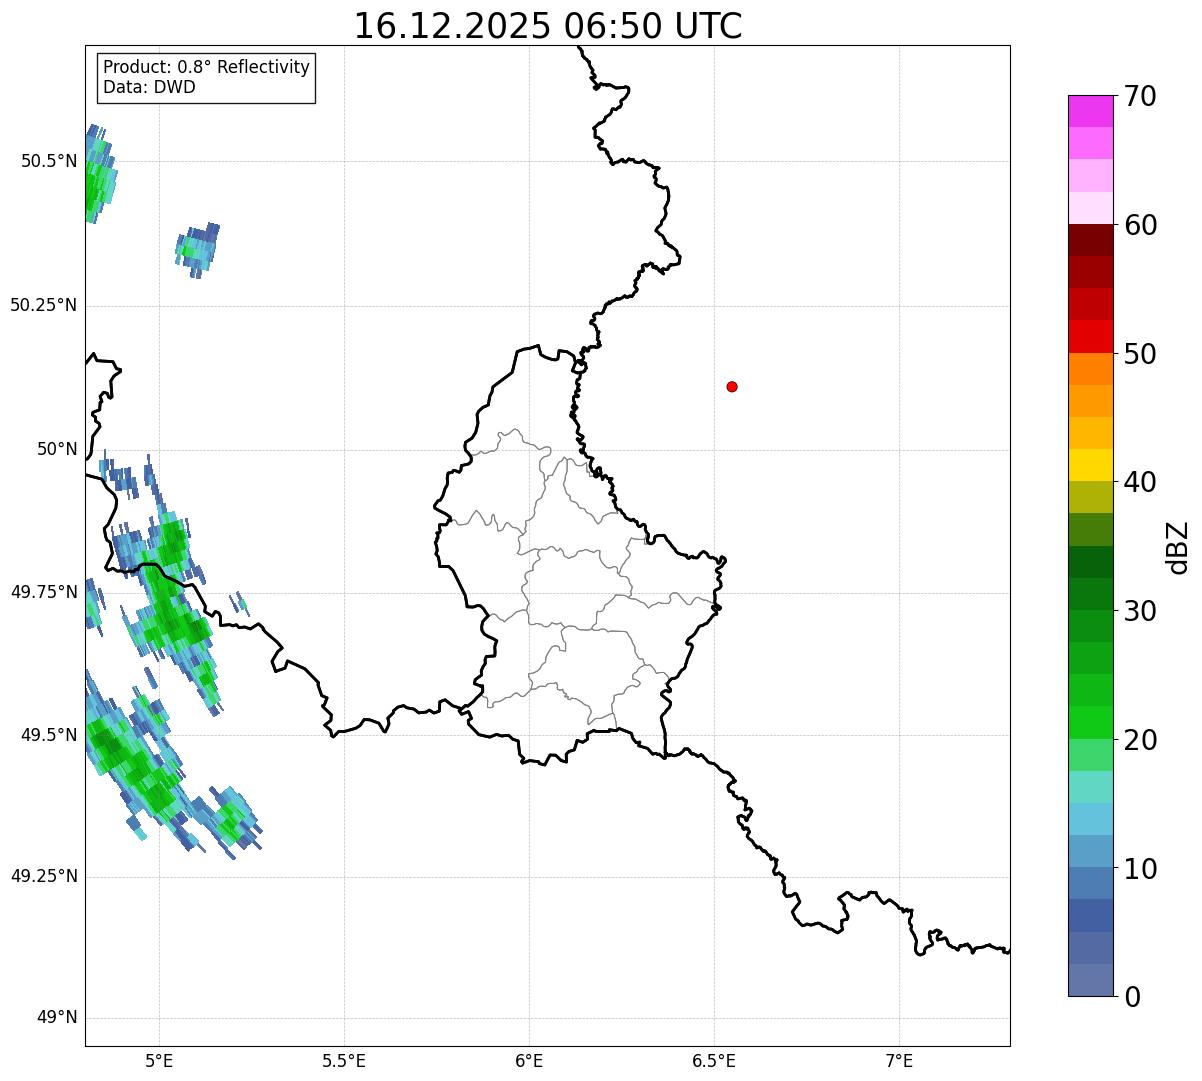Pick the magenta swatch just below 70 dBZ

tap(1091, 111)
